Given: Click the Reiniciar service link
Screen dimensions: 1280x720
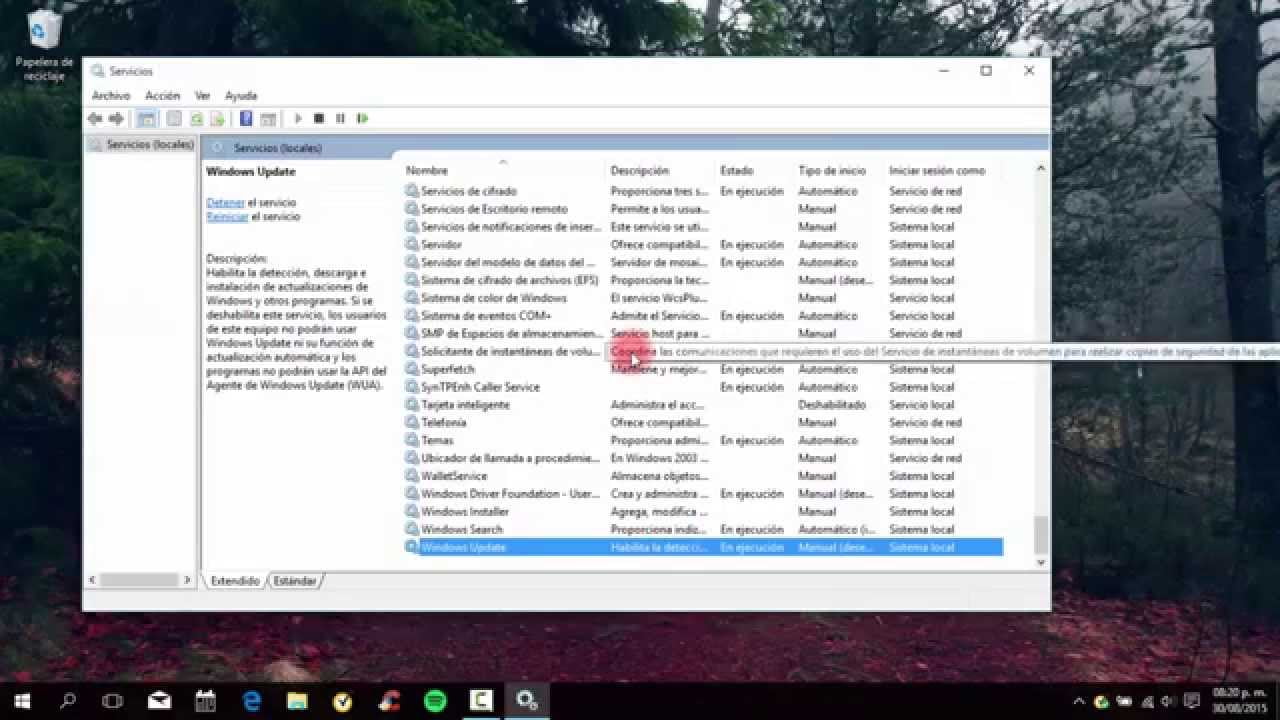Looking at the screenshot, I should pos(227,216).
